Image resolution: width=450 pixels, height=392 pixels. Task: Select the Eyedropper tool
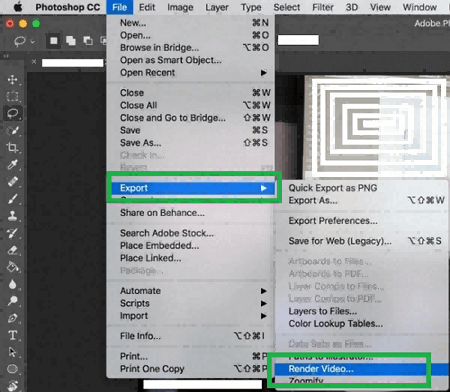[x=13, y=165]
